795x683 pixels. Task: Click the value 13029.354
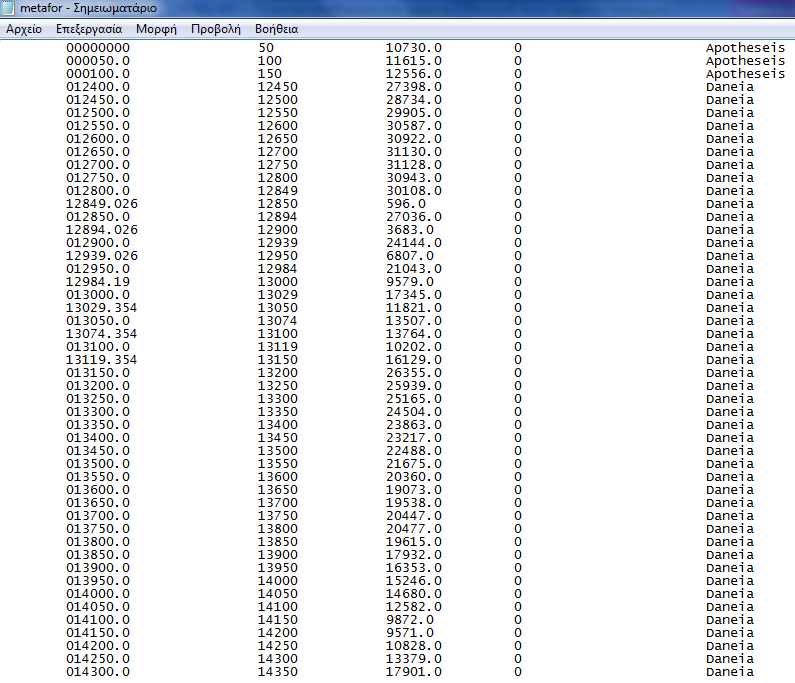click(101, 308)
